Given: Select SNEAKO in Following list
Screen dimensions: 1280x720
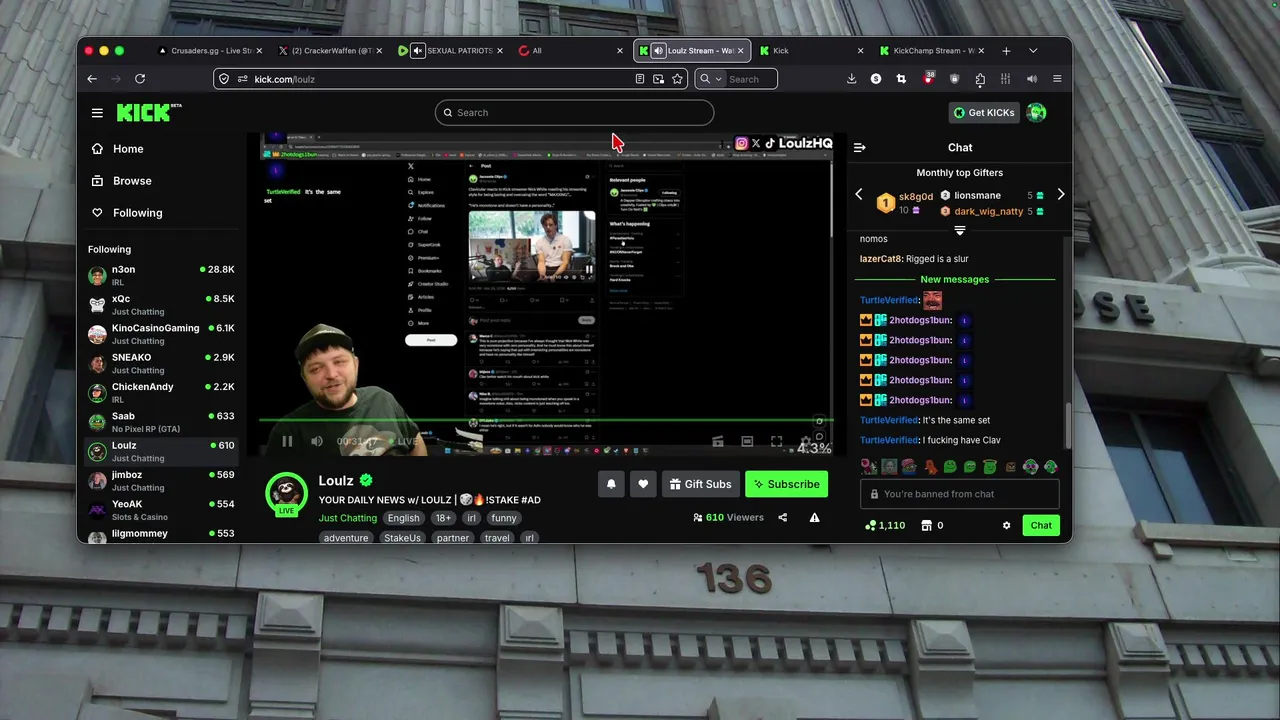Looking at the screenshot, I should (x=162, y=364).
